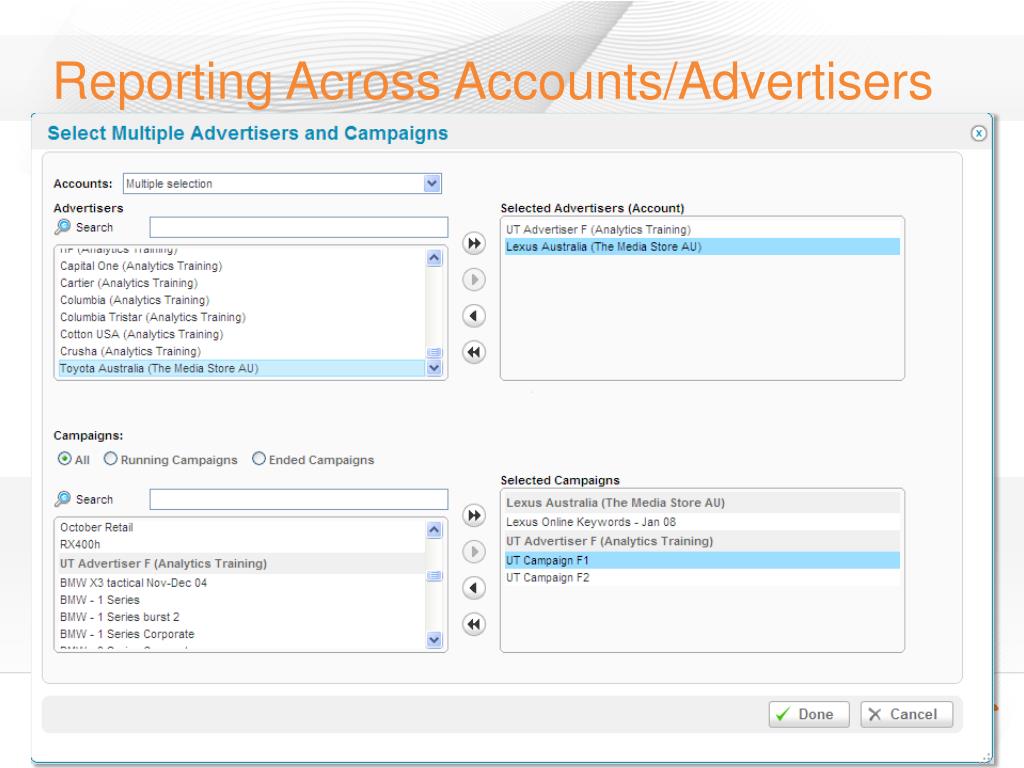Click the campaigns list scrollbar thumb
This screenshot has height=768, width=1024.
coord(434,576)
